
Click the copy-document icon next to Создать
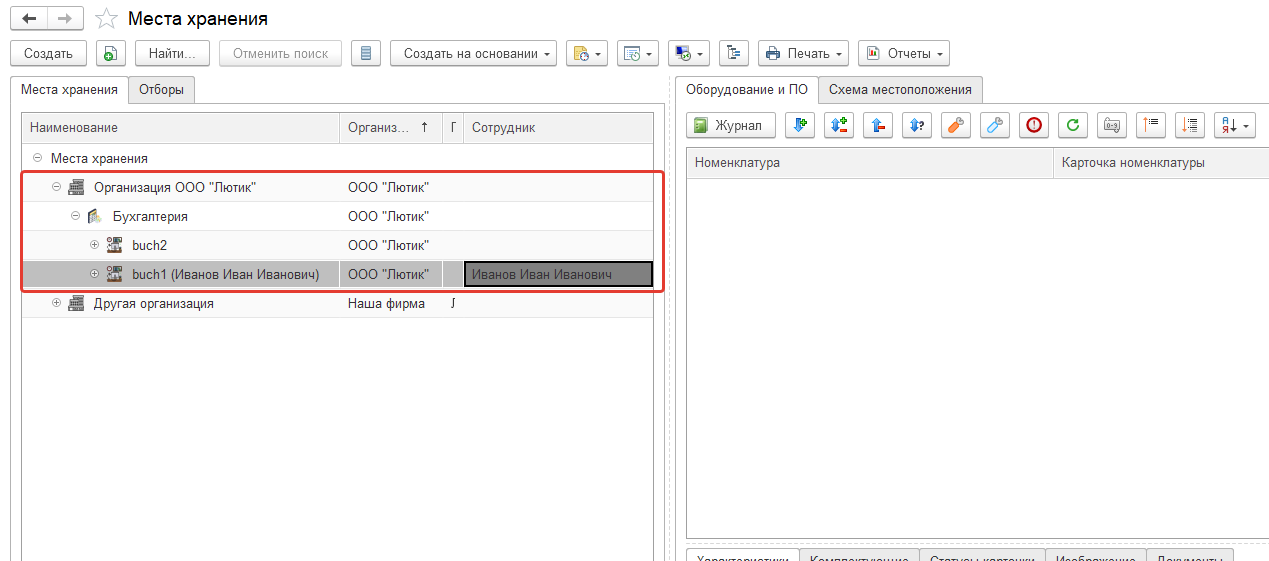pyautogui.click(x=111, y=54)
